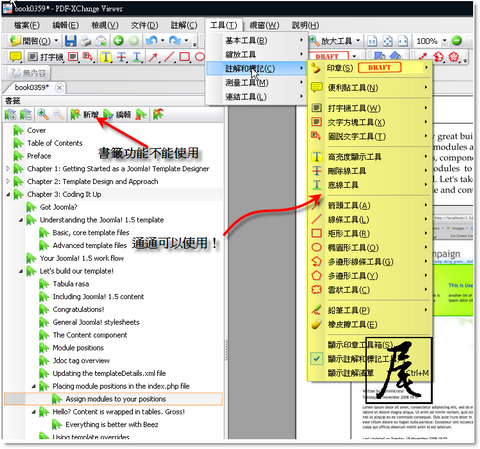
Task: Expand Chapter 1 Getting Started bookmark
Action: coord(8,169)
